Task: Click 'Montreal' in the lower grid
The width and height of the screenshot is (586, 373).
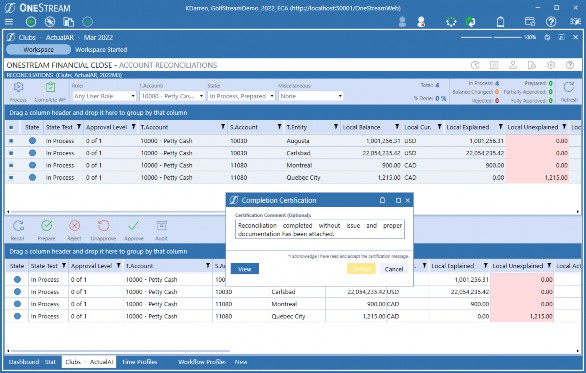Action: point(284,304)
